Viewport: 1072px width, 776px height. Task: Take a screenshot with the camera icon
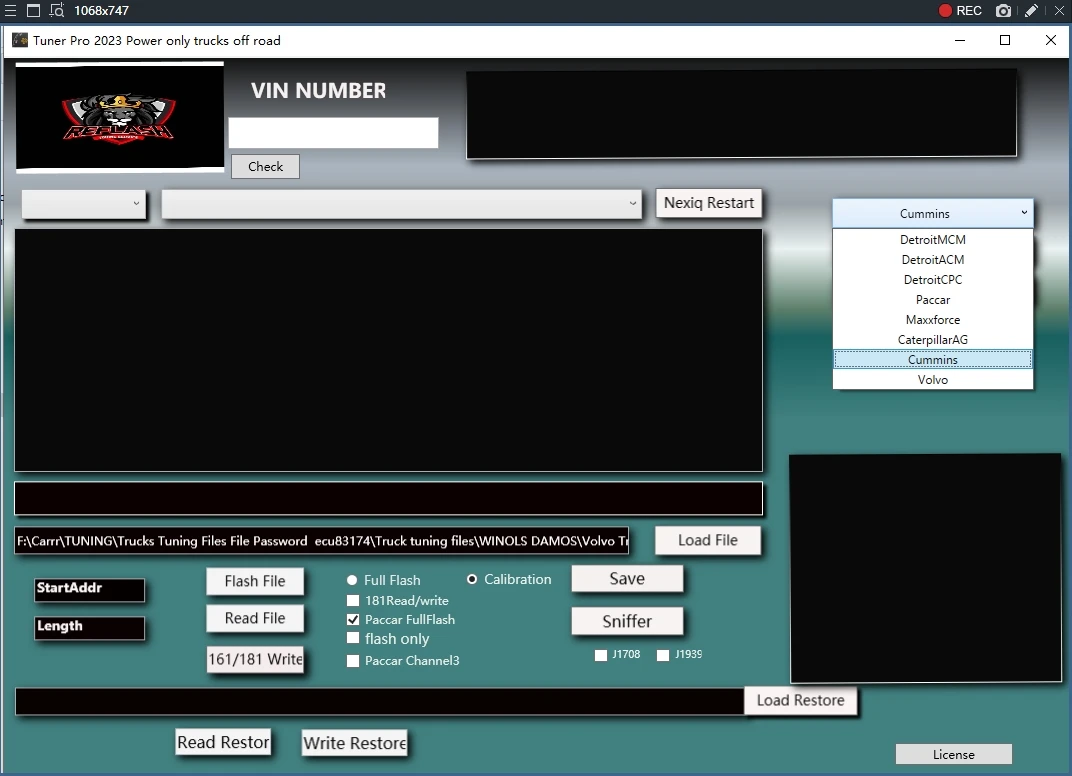point(1003,10)
